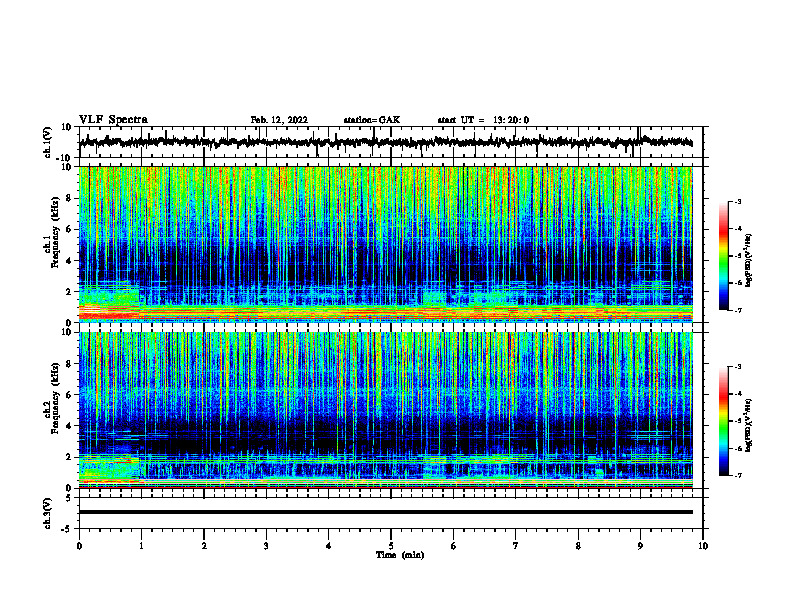Click the "6" kHz tick on ch.2 spectrogram
The height and width of the screenshot is (612, 792).
70,395
